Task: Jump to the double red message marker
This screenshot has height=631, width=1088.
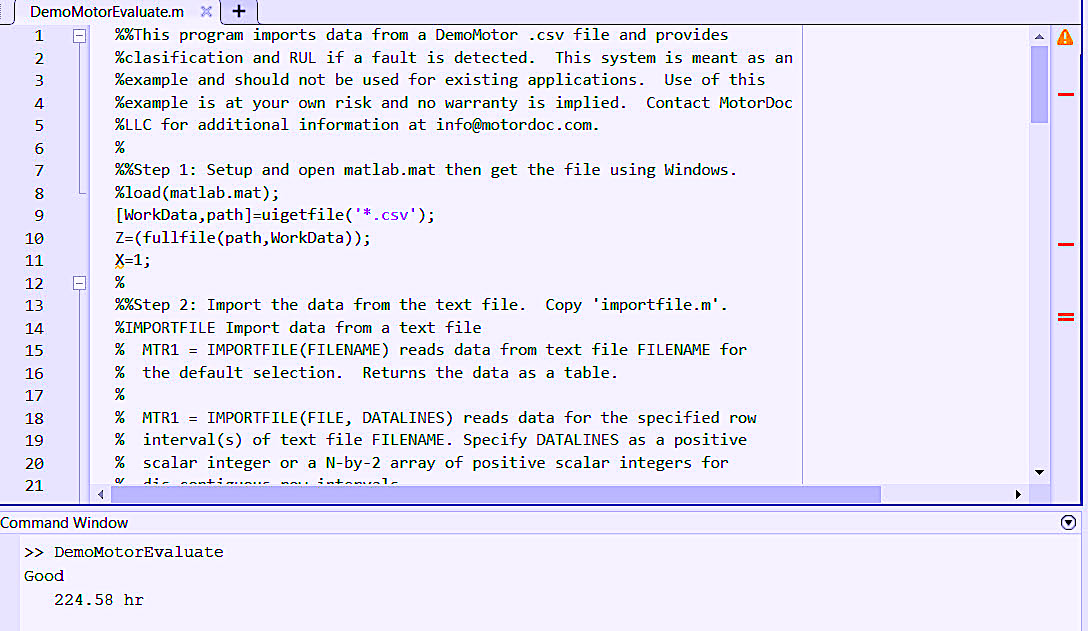Action: [x=1066, y=317]
